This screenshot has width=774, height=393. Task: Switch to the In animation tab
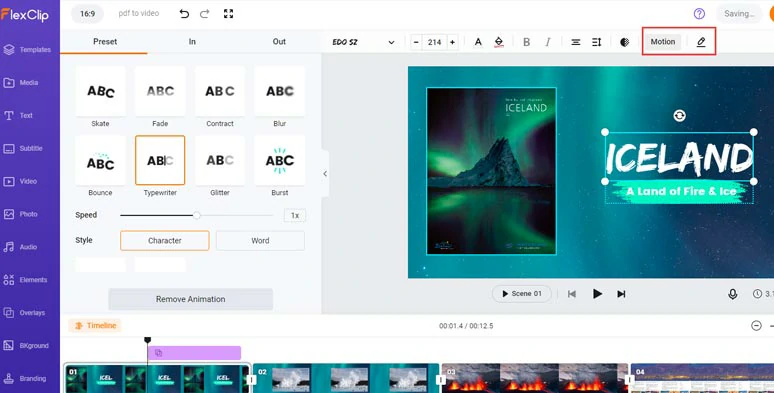(192, 41)
